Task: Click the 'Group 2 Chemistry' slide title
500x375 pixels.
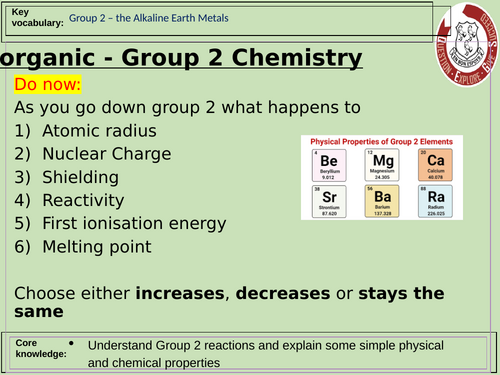Action: (181, 58)
